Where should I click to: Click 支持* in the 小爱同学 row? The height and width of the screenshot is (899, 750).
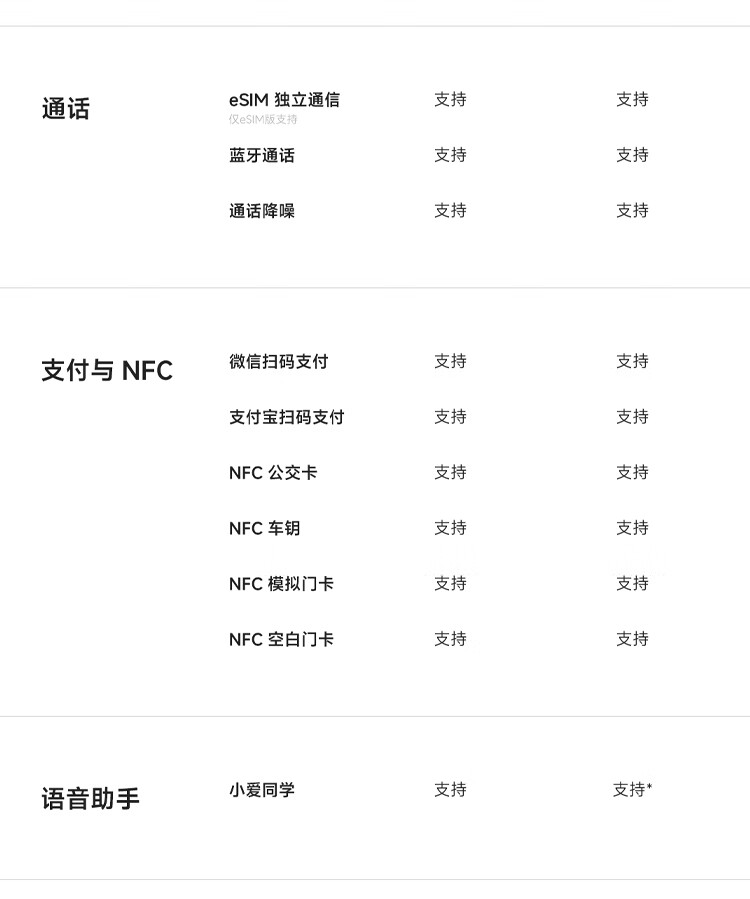click(x=632, y=790)
